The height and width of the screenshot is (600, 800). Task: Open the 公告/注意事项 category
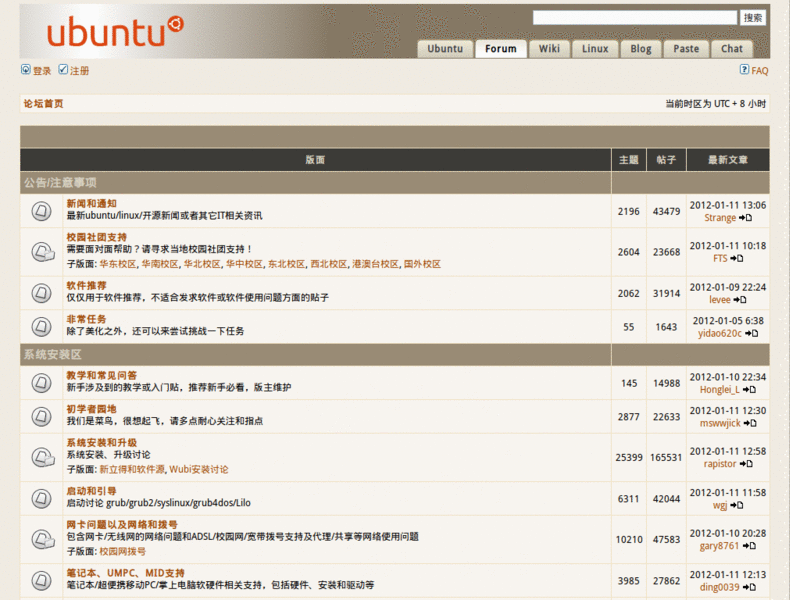60,183
